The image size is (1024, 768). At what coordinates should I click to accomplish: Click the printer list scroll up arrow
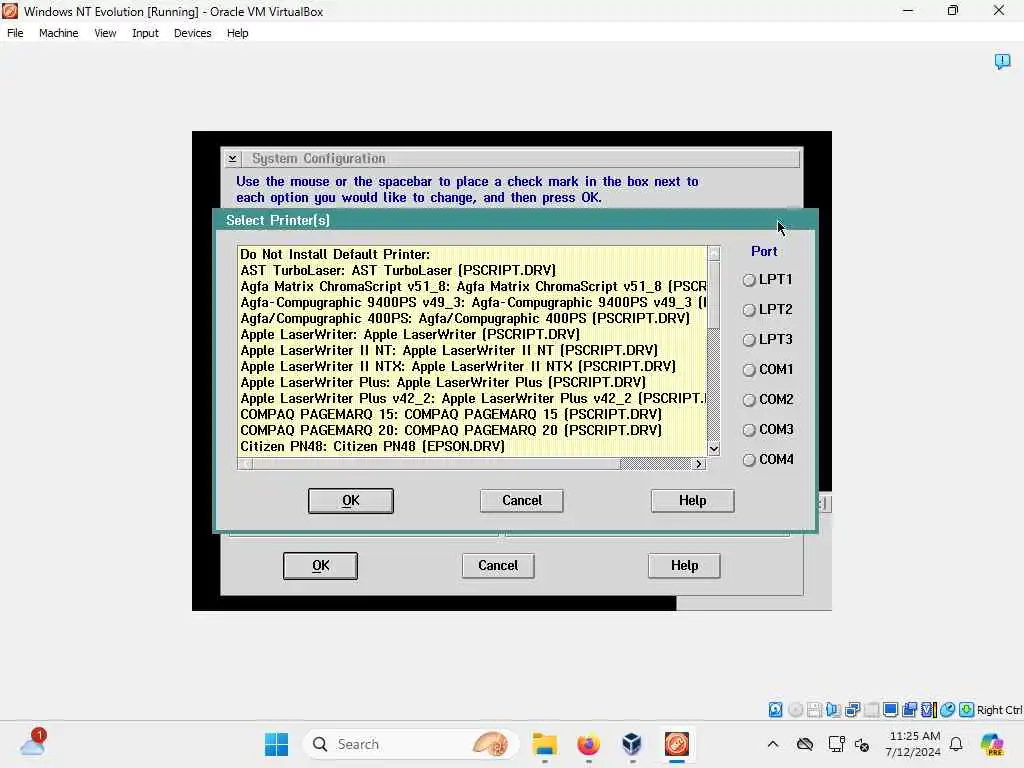click(x=714, y=253)
